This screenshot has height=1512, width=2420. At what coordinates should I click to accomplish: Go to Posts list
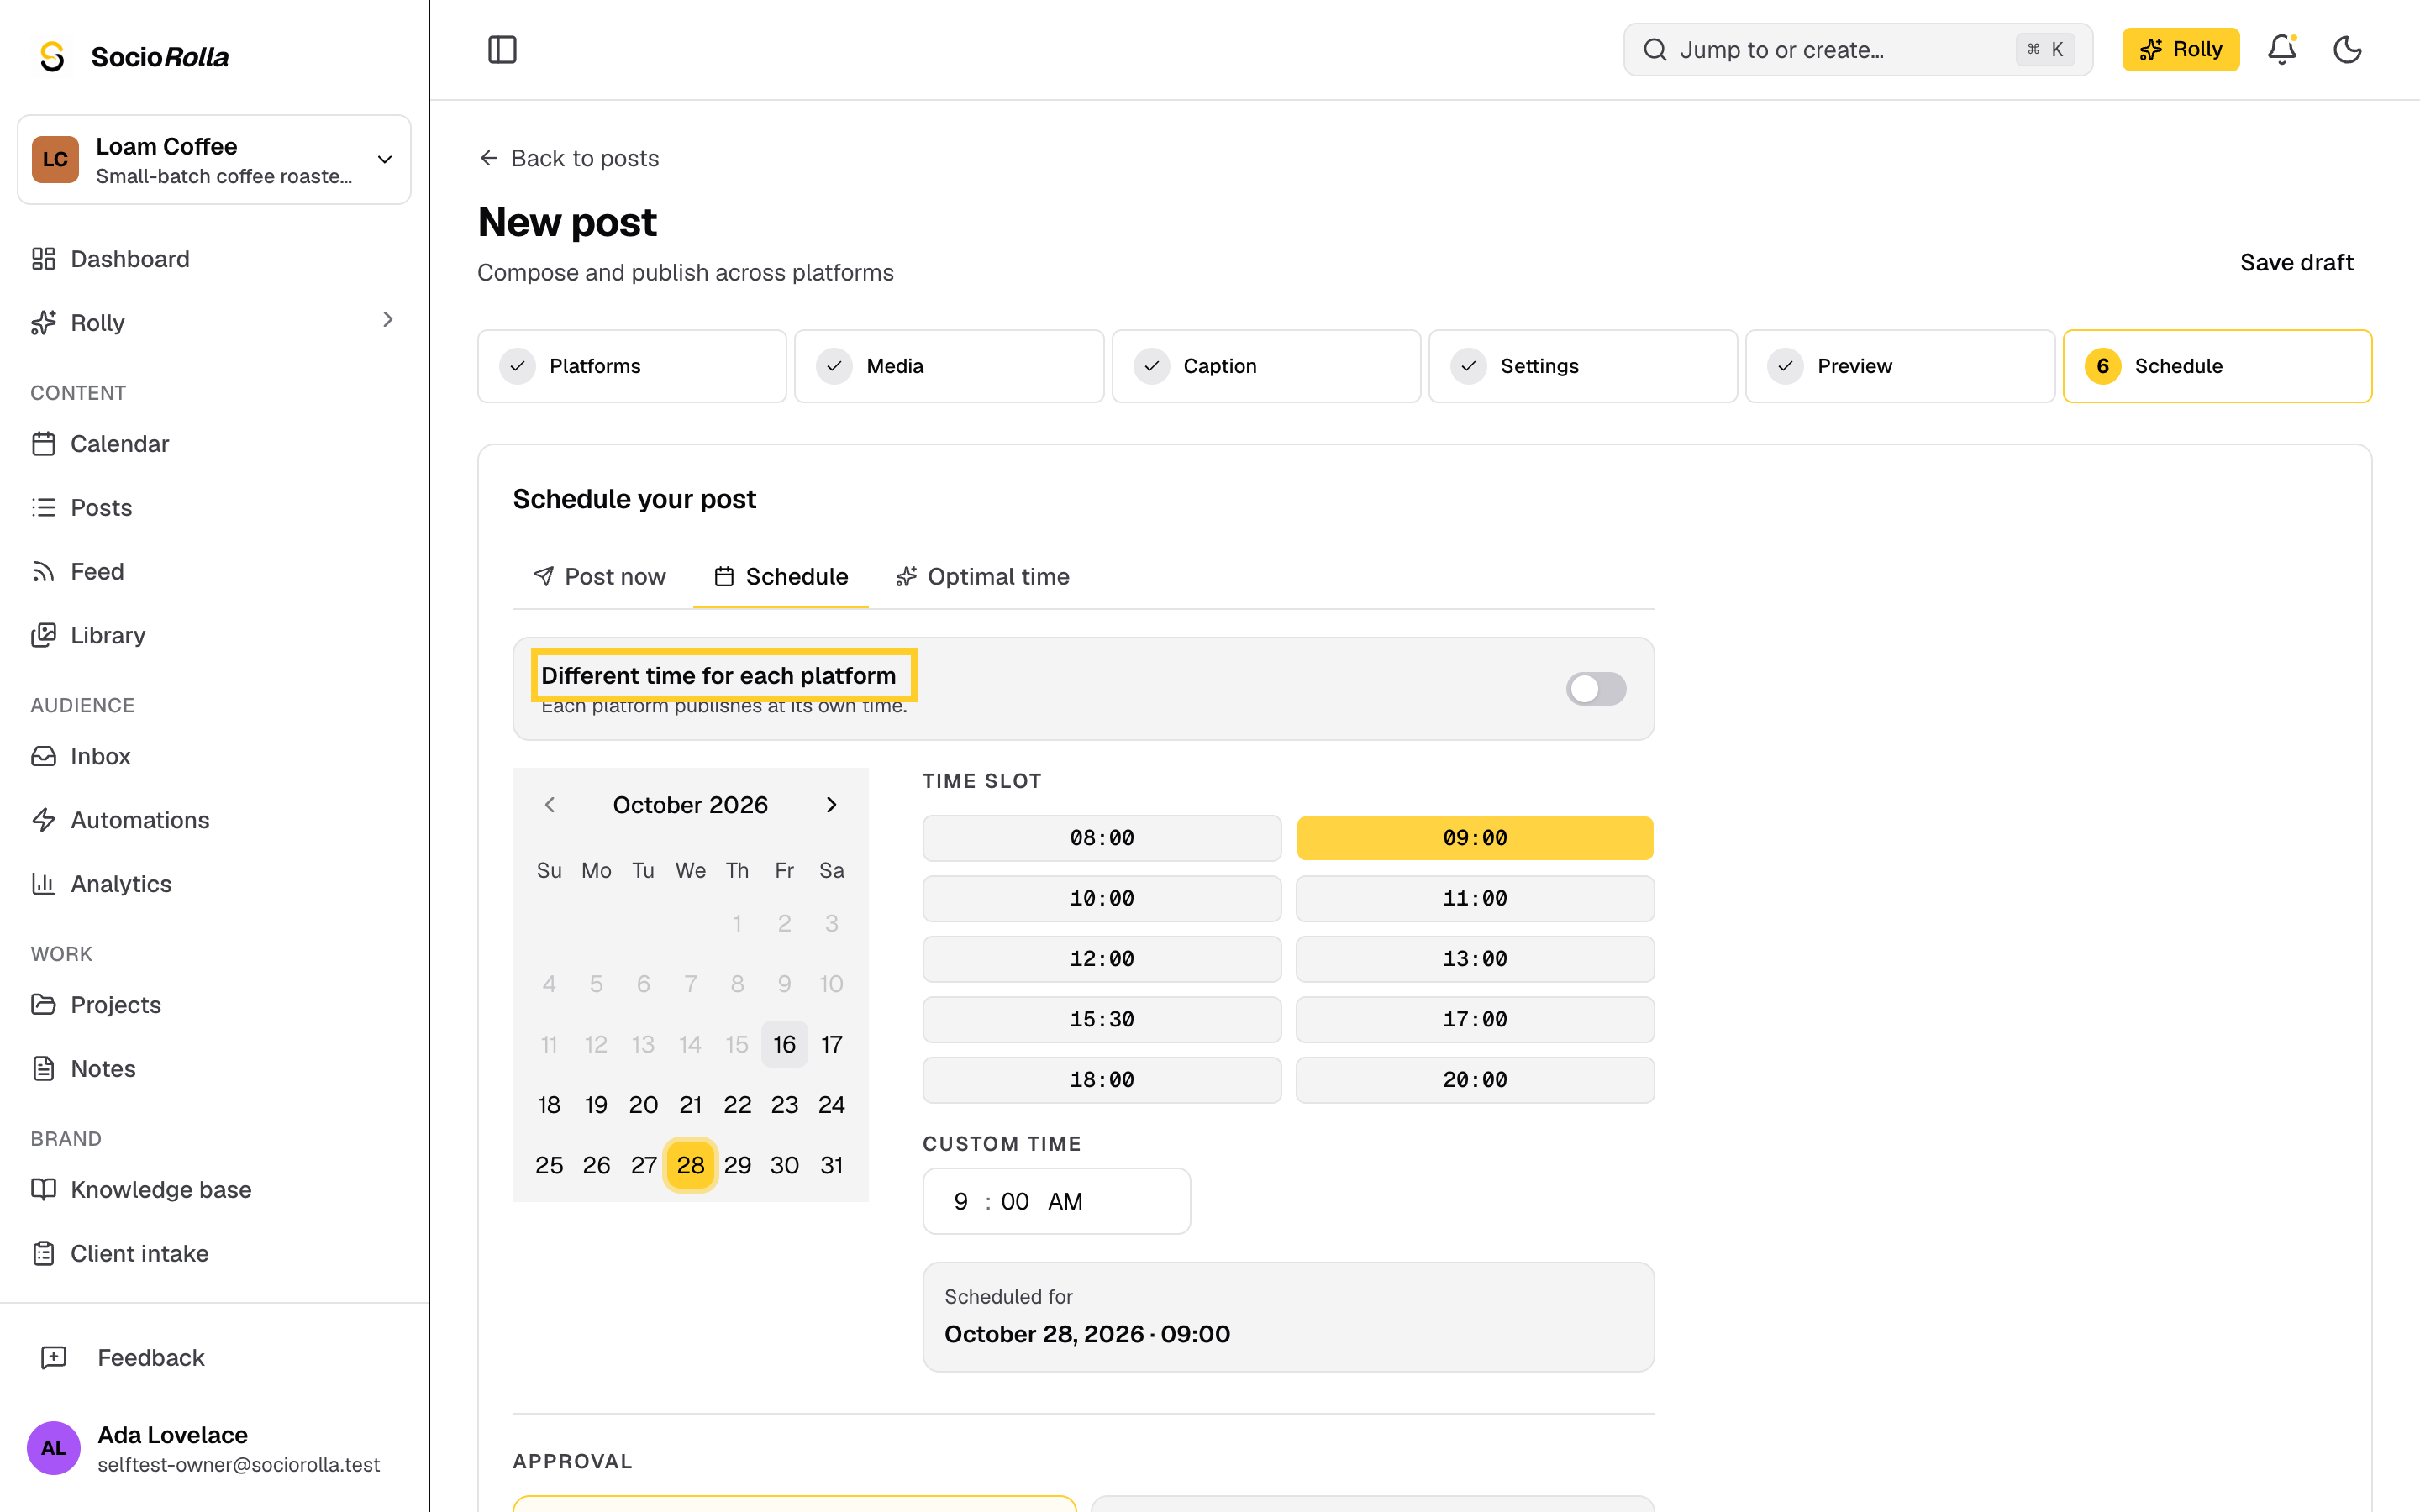click(x=214, y=507)
